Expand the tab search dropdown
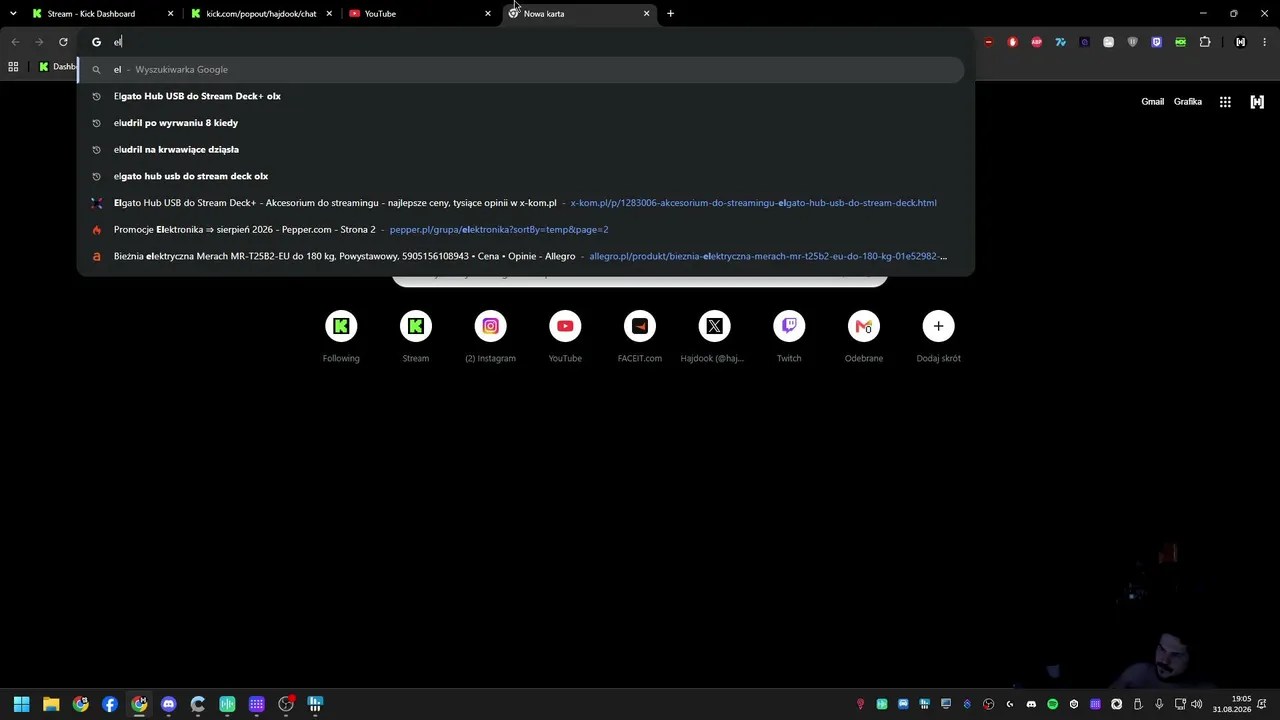The height and width of the screenshot is (720, 1280). tap(13, 14)
